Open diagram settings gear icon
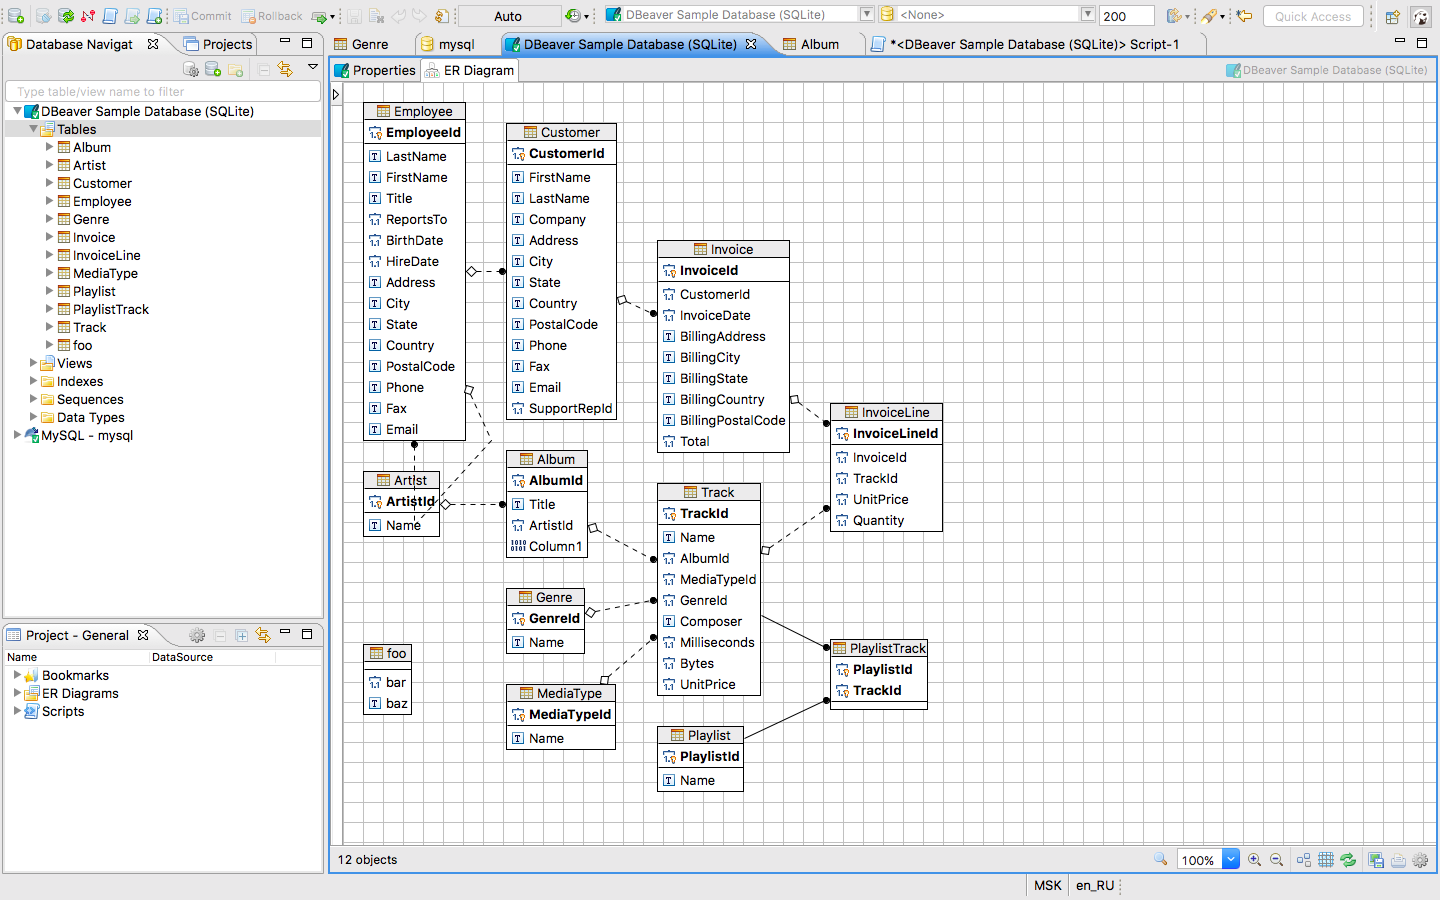This screenshot has height=900, width=1440. tap(1420, 860)
